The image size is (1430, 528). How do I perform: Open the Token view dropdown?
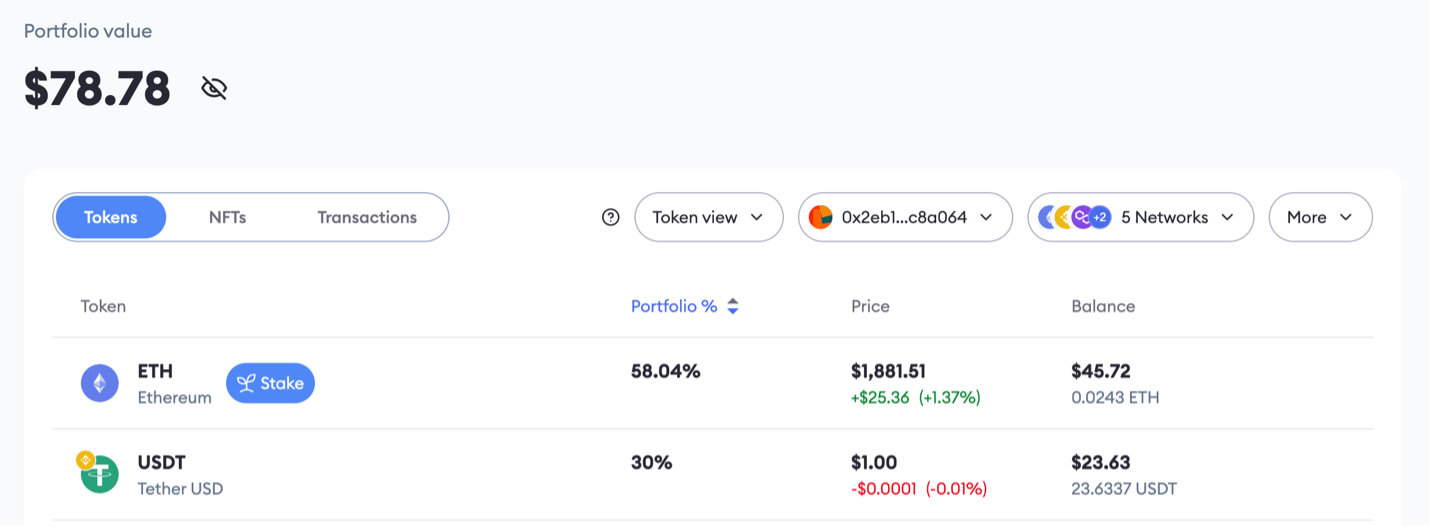tap(708, 217)
